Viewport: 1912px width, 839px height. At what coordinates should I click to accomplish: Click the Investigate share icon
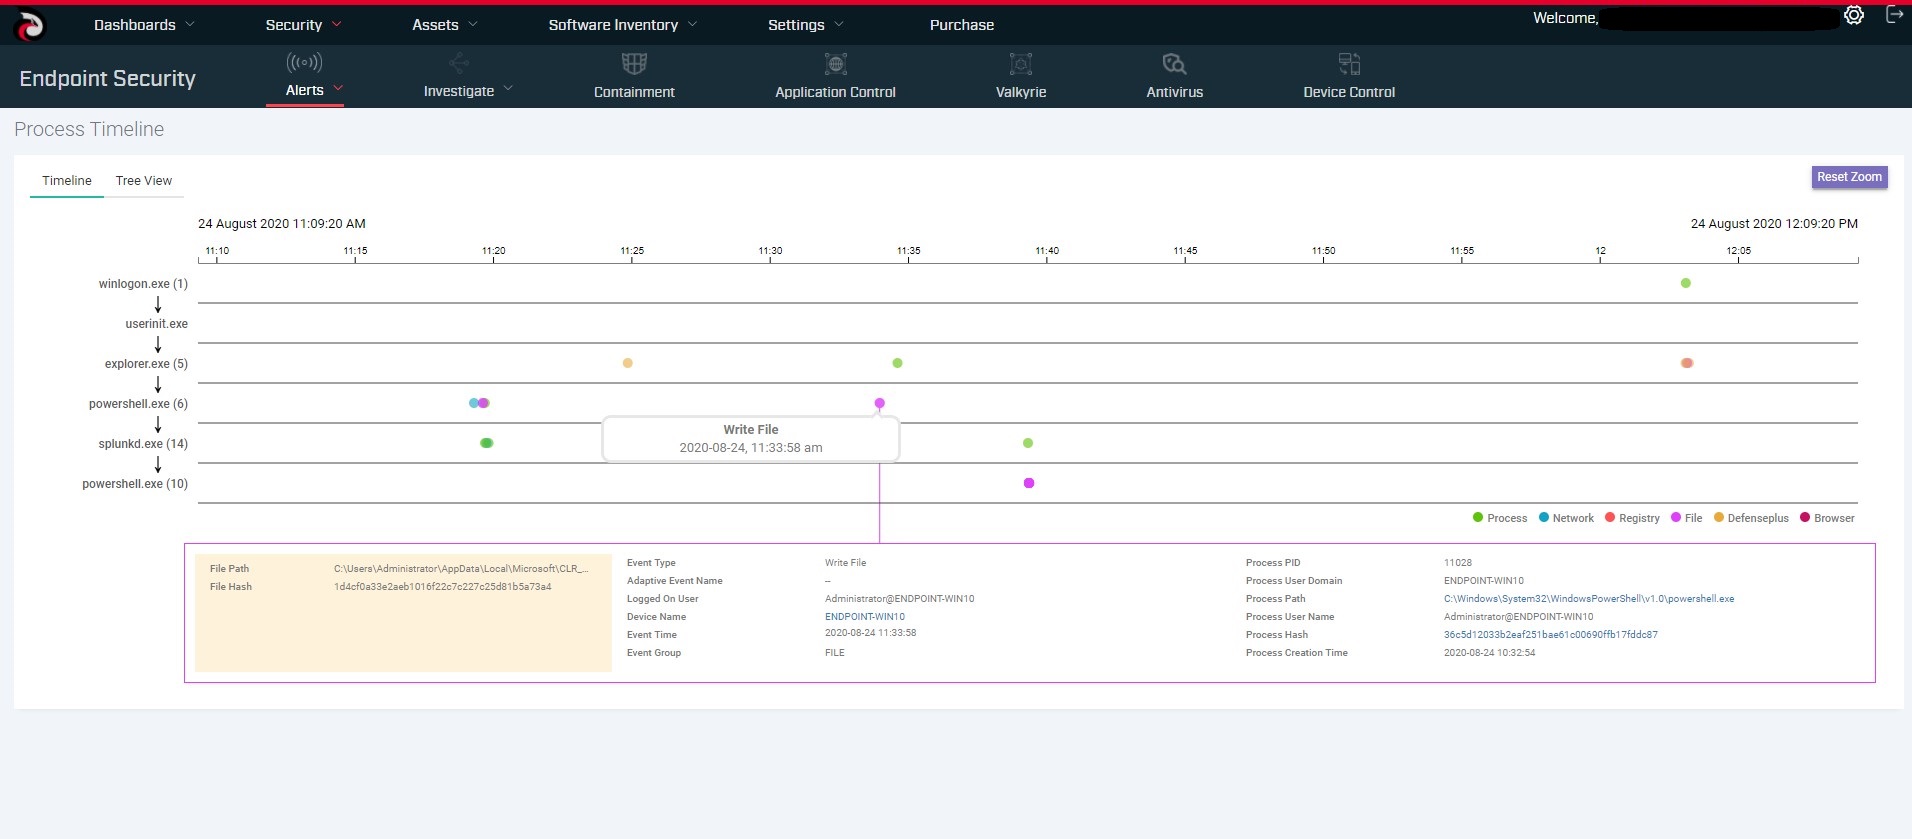coord(459,64)
